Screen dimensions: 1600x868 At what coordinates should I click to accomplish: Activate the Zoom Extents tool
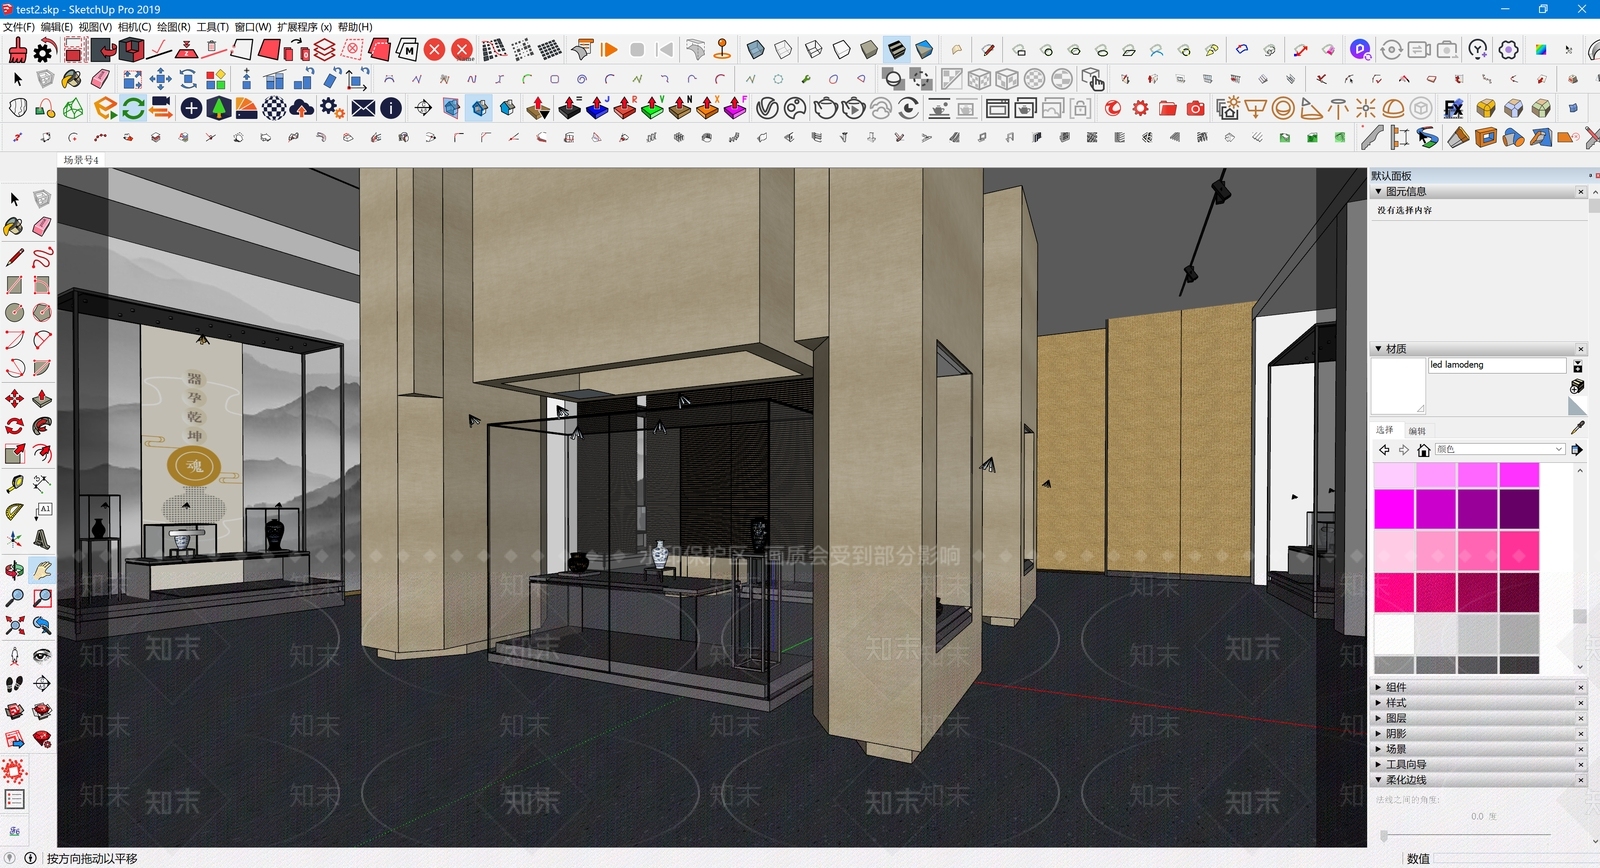(x=14, y=626)
